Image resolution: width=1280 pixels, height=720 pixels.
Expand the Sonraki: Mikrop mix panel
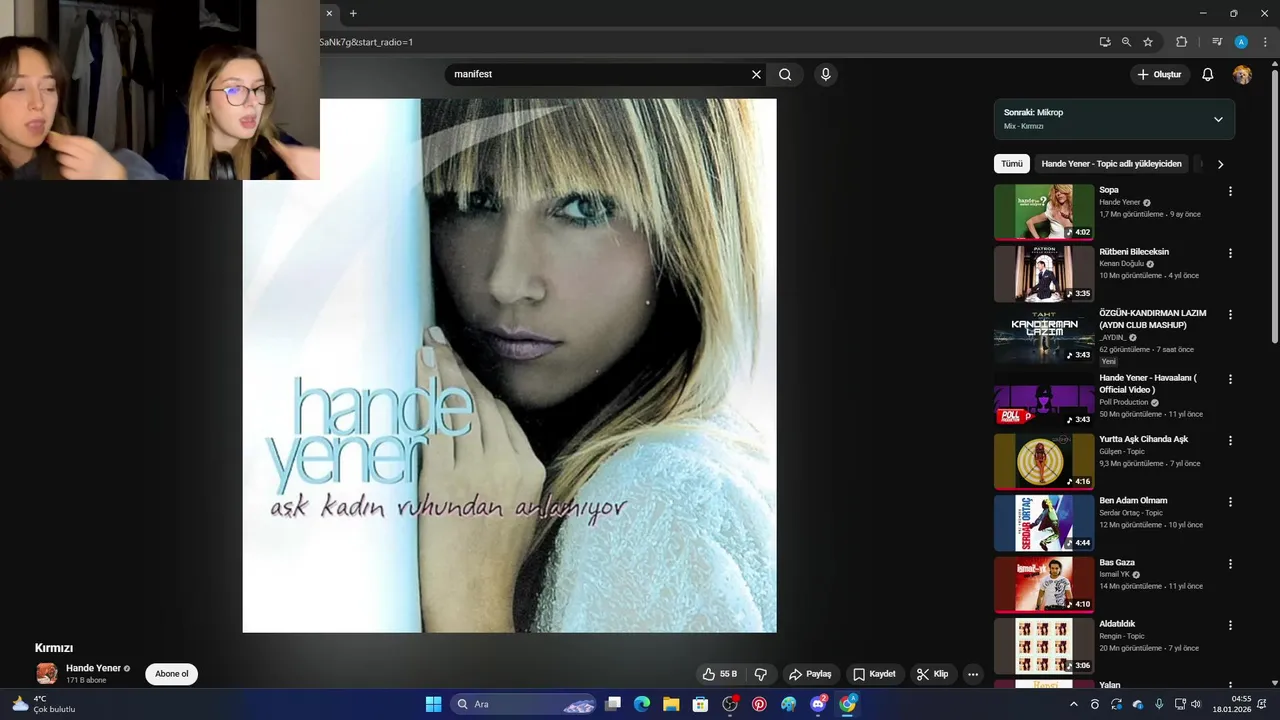[x=1218, y=119]
